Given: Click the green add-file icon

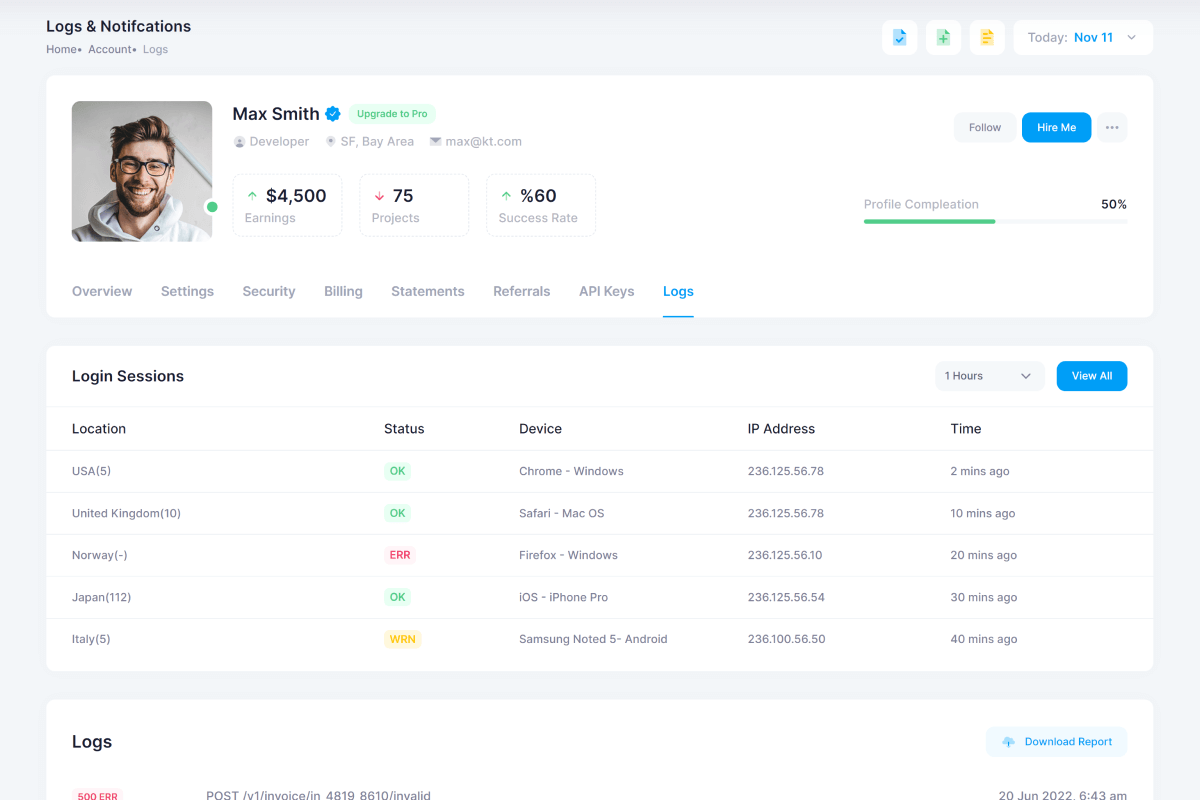Looking at the screenshot, I should [943, 38].
